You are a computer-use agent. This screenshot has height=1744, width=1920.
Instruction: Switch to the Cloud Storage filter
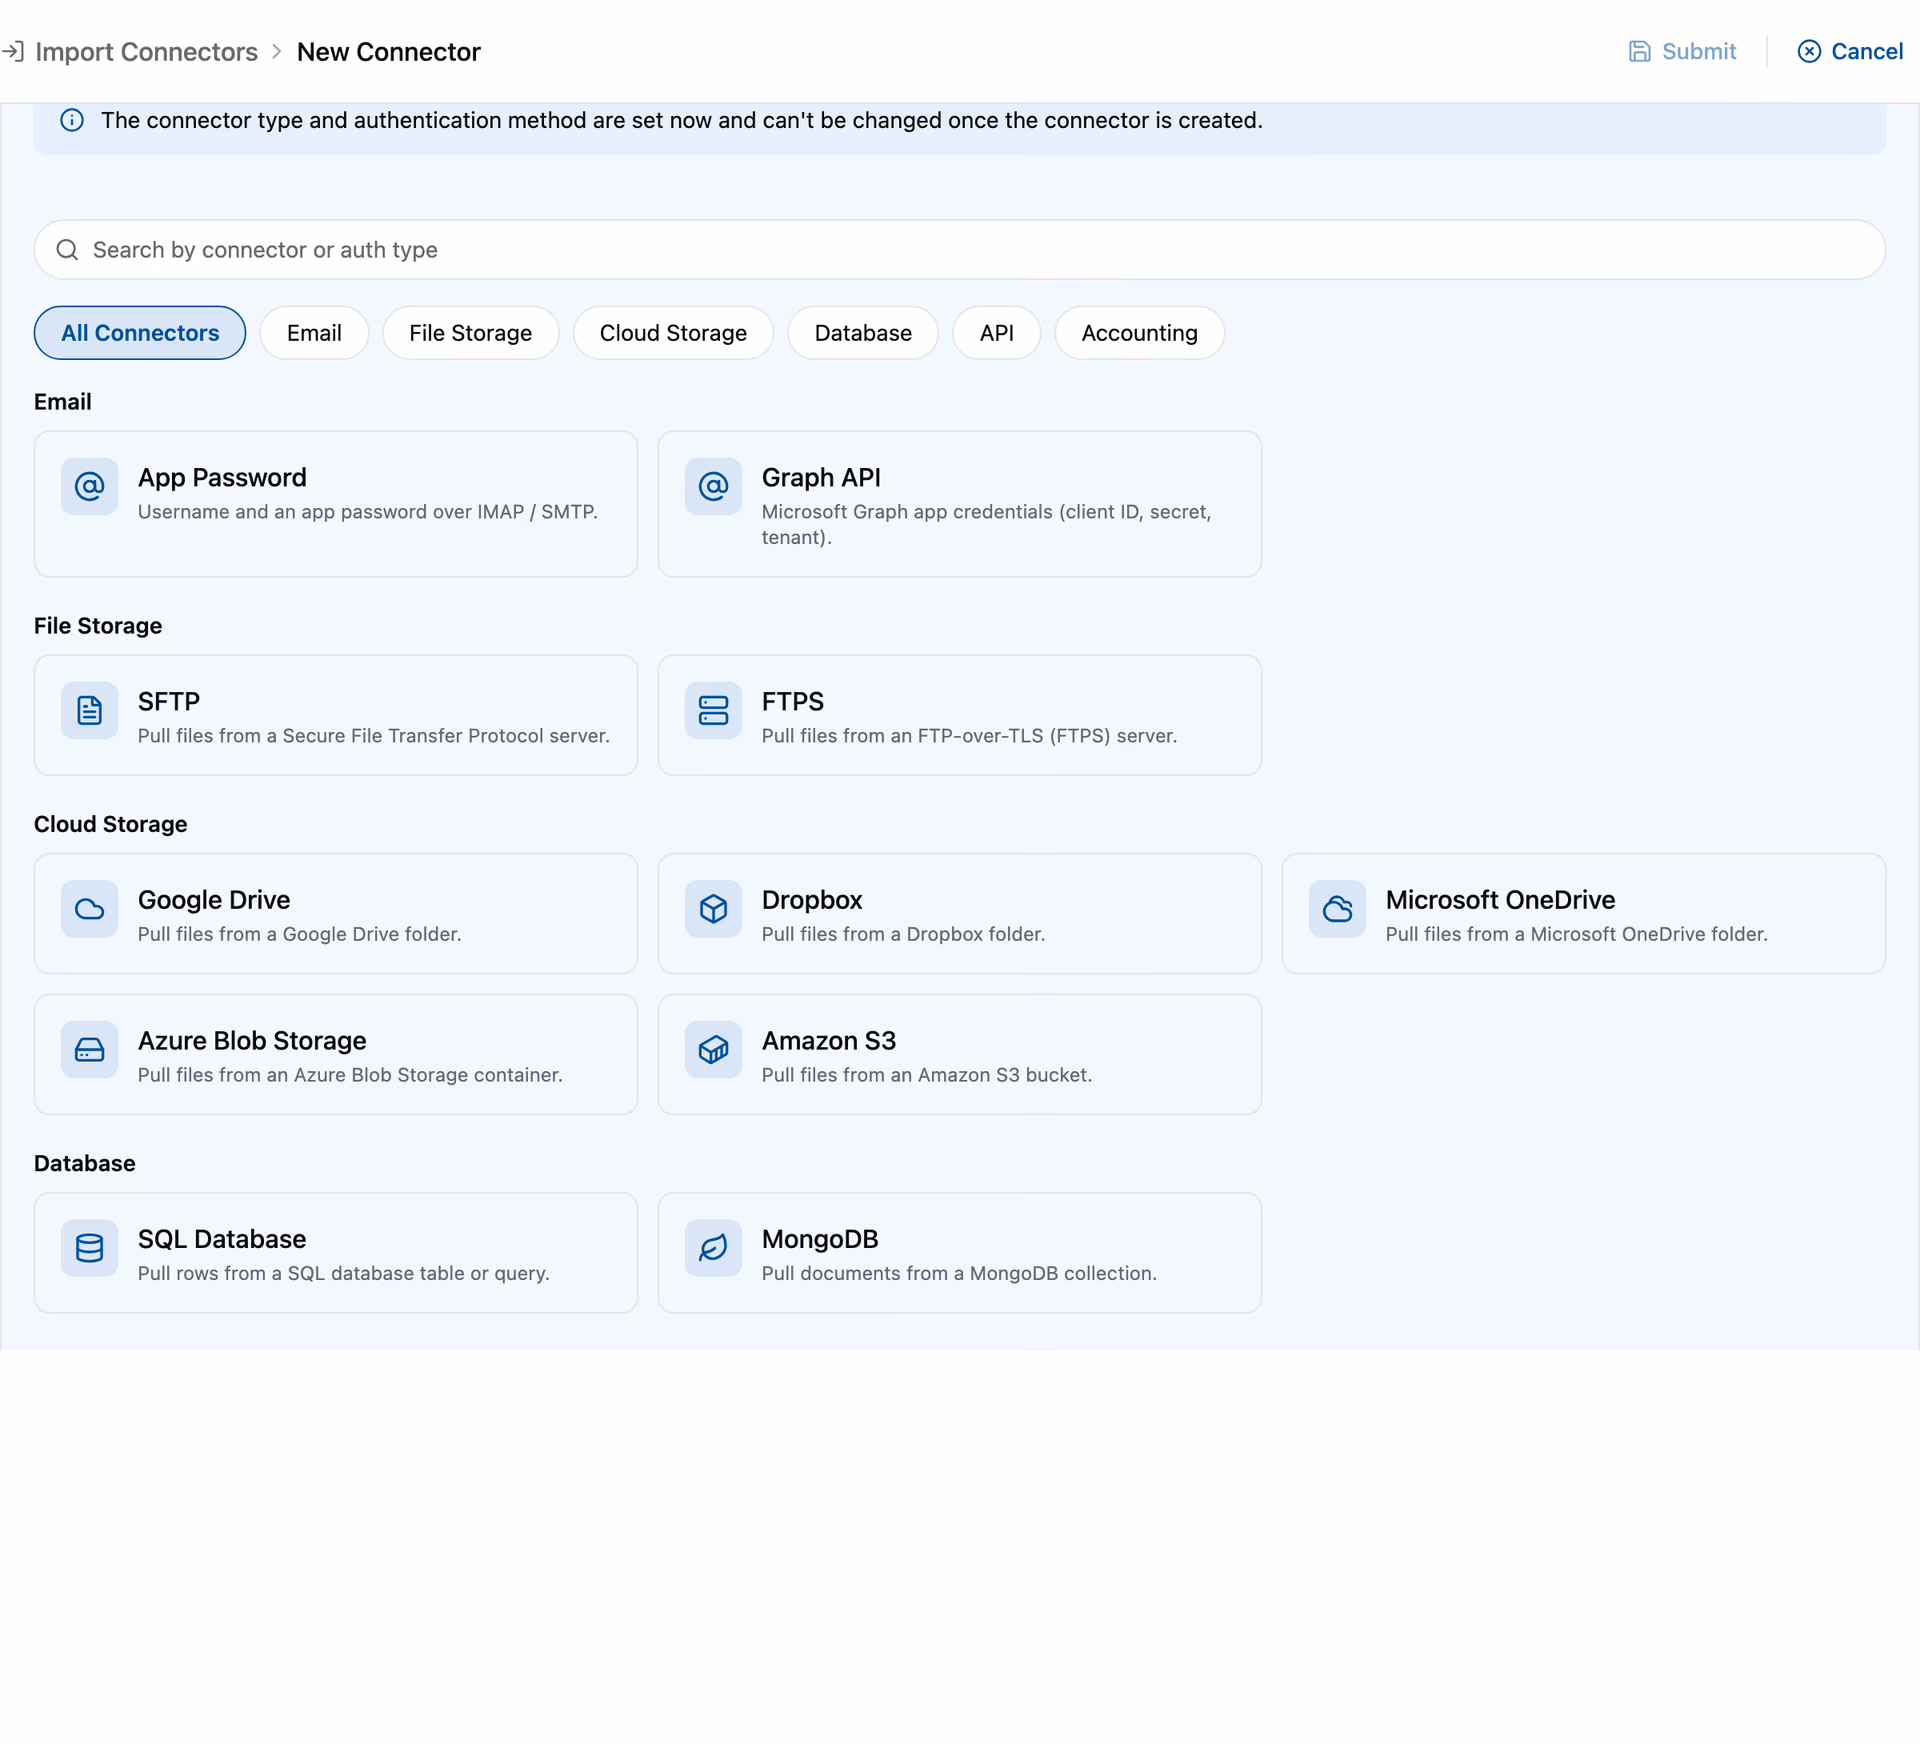coord(673,333)
